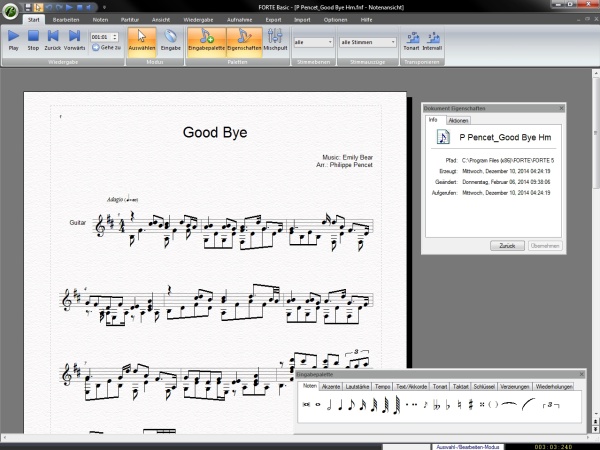Open the Export ribbon tab

pyautogui.click(x=273, y=20)
